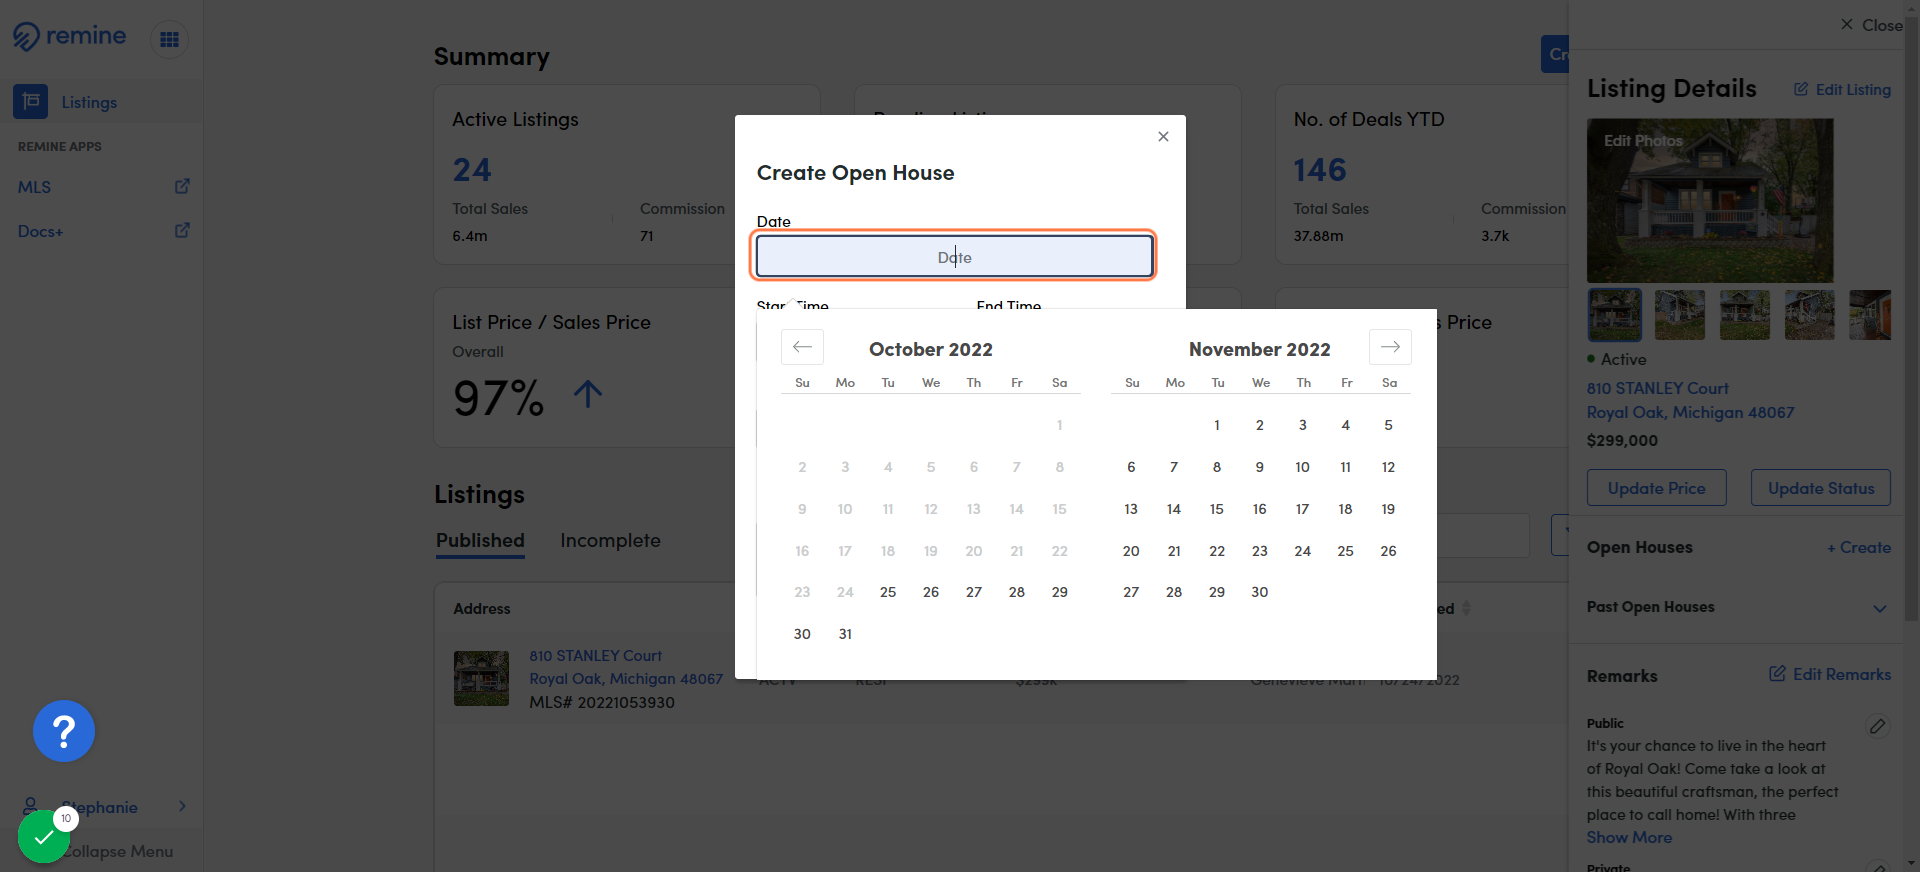This screenshot has width=1920, height=872.
Task: Open Docs+ app in sidebar
Action: click(40, 231)
